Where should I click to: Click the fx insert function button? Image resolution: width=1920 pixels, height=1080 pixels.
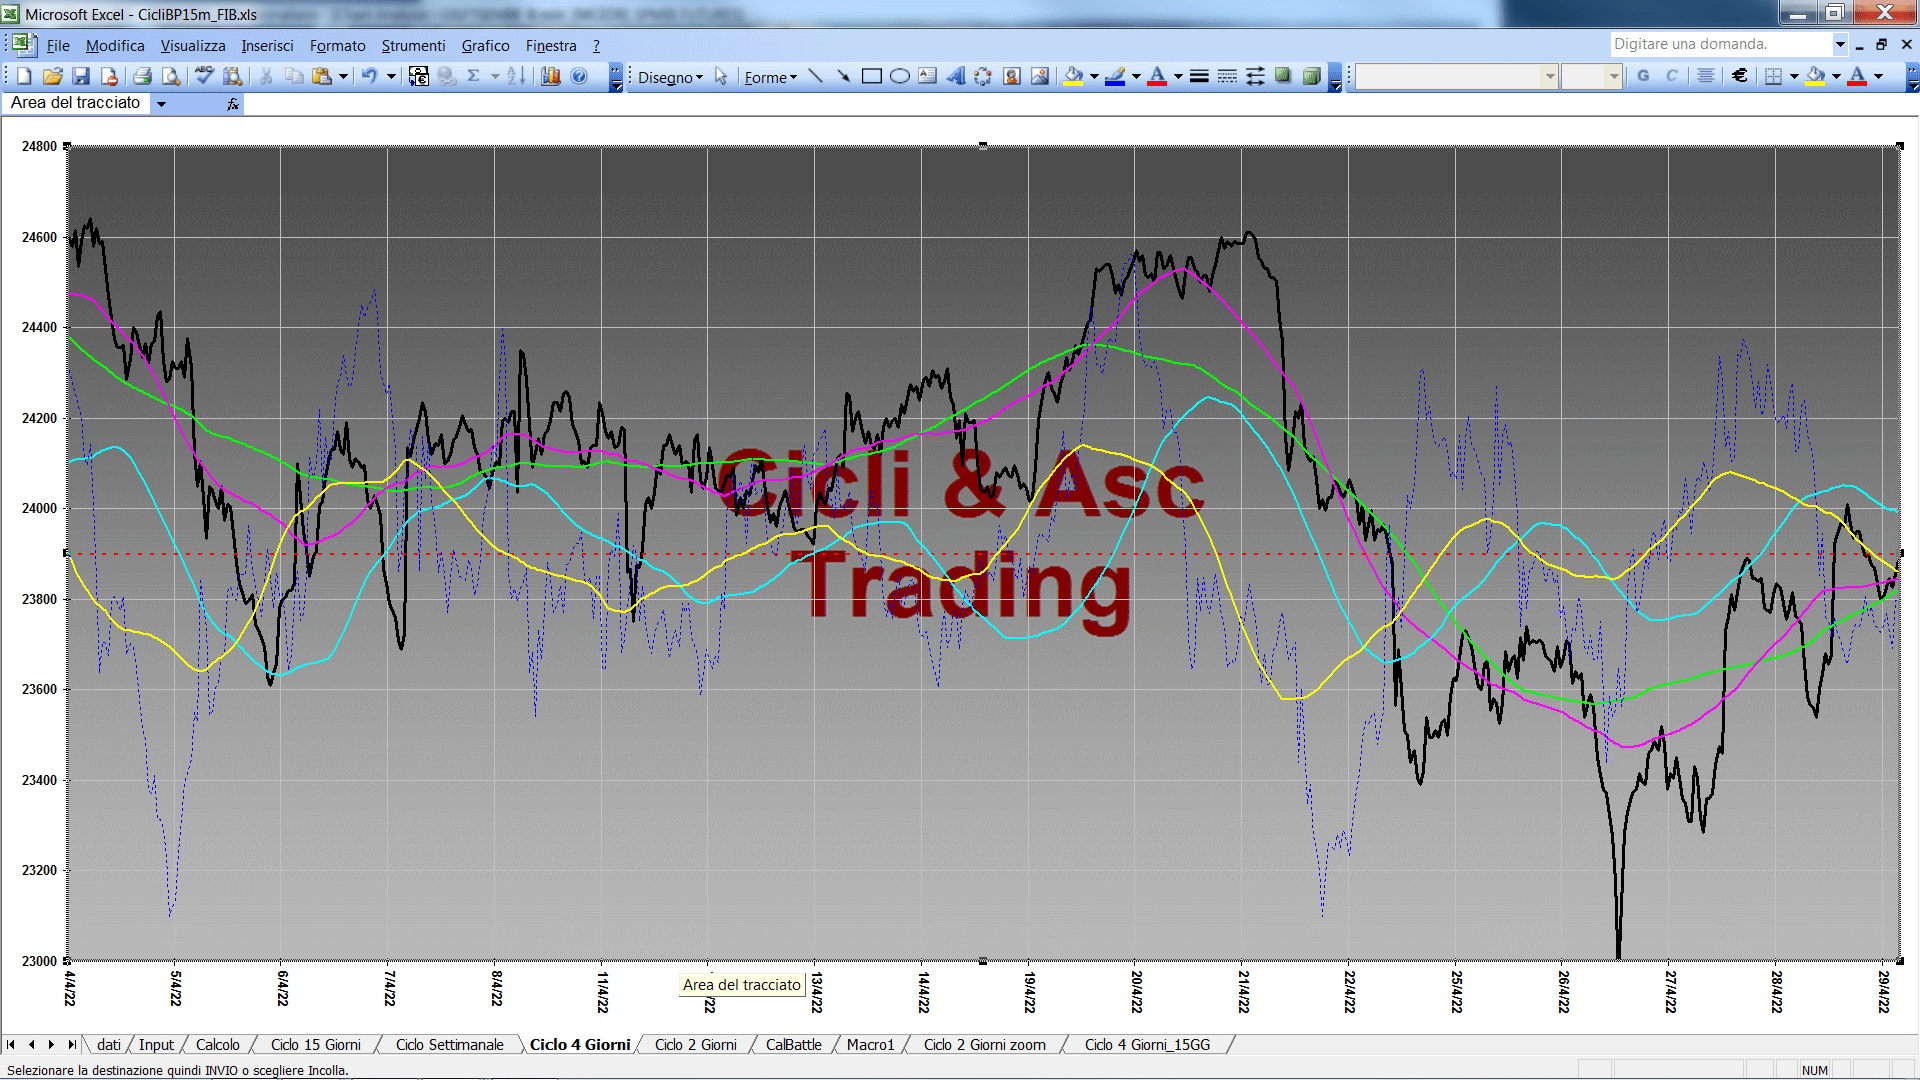point(233,104)
